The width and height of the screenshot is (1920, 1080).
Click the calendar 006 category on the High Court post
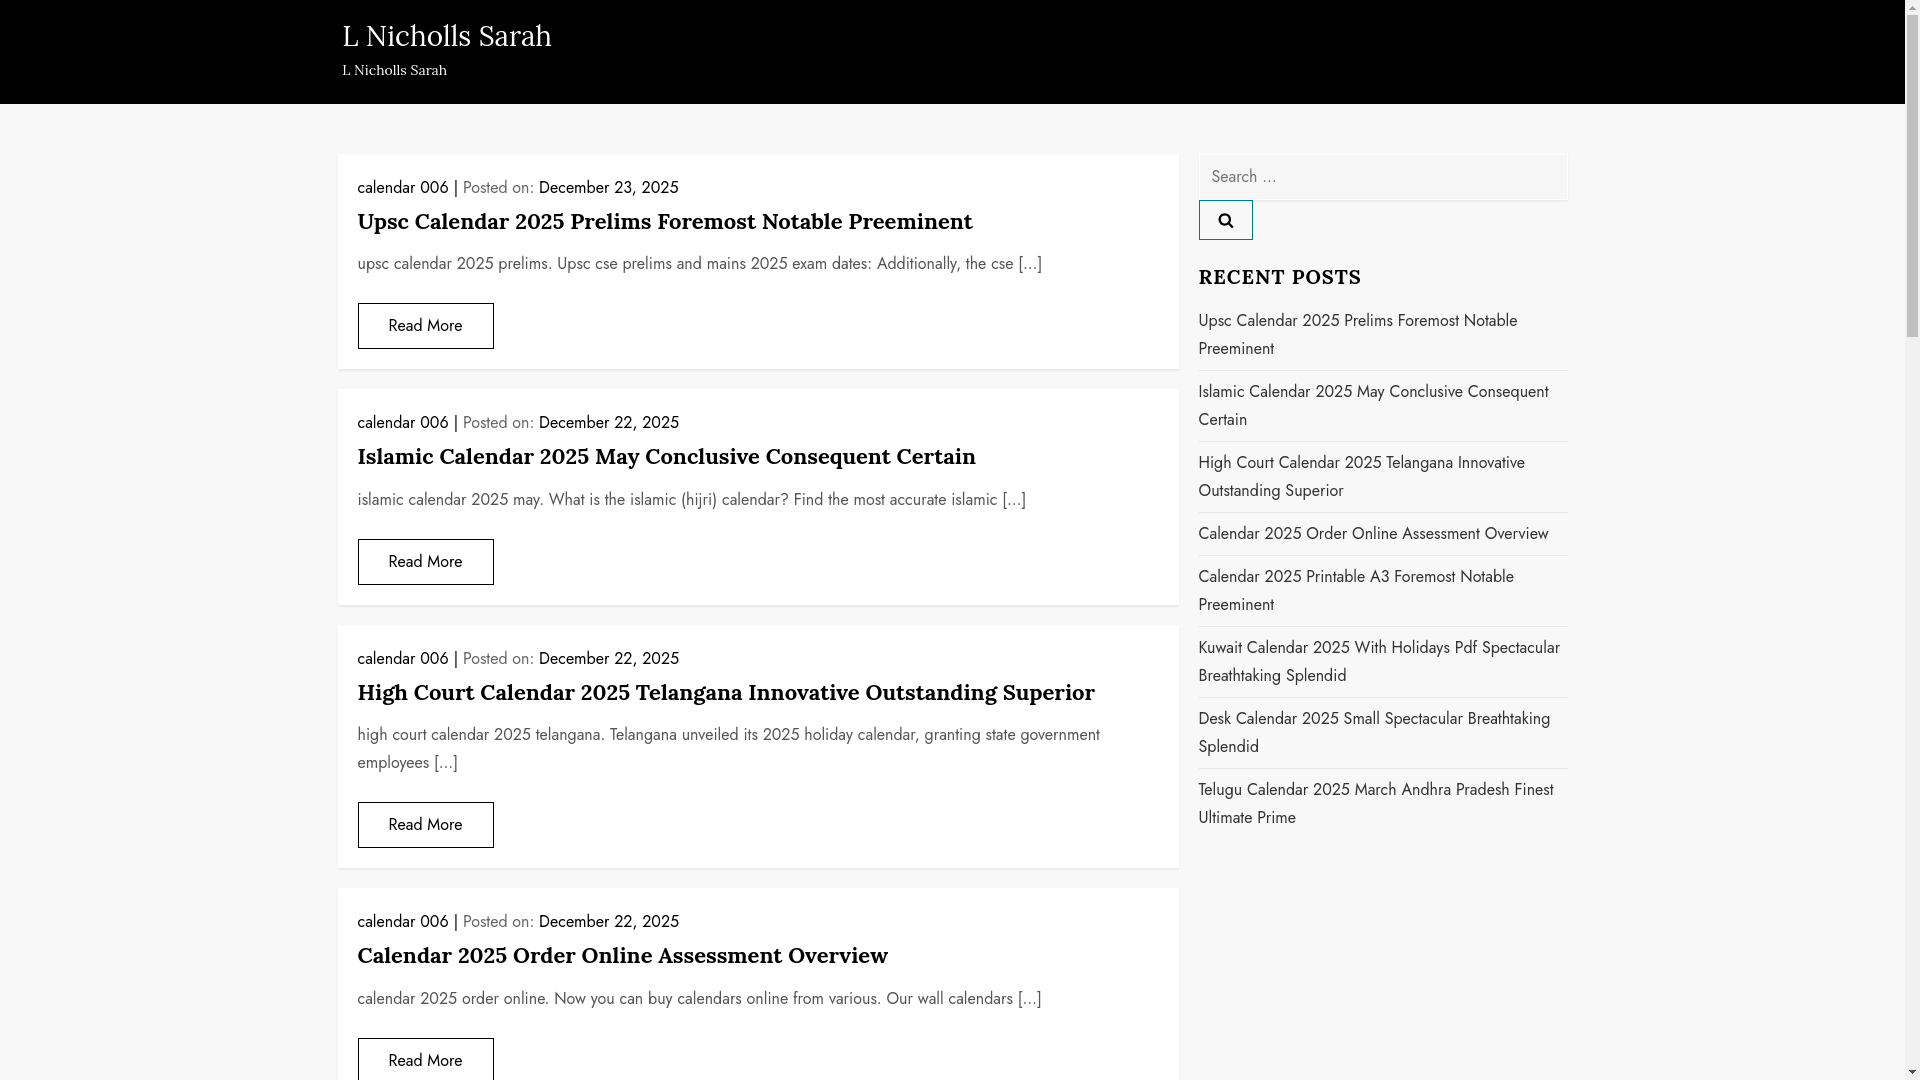tap(402, 659)
